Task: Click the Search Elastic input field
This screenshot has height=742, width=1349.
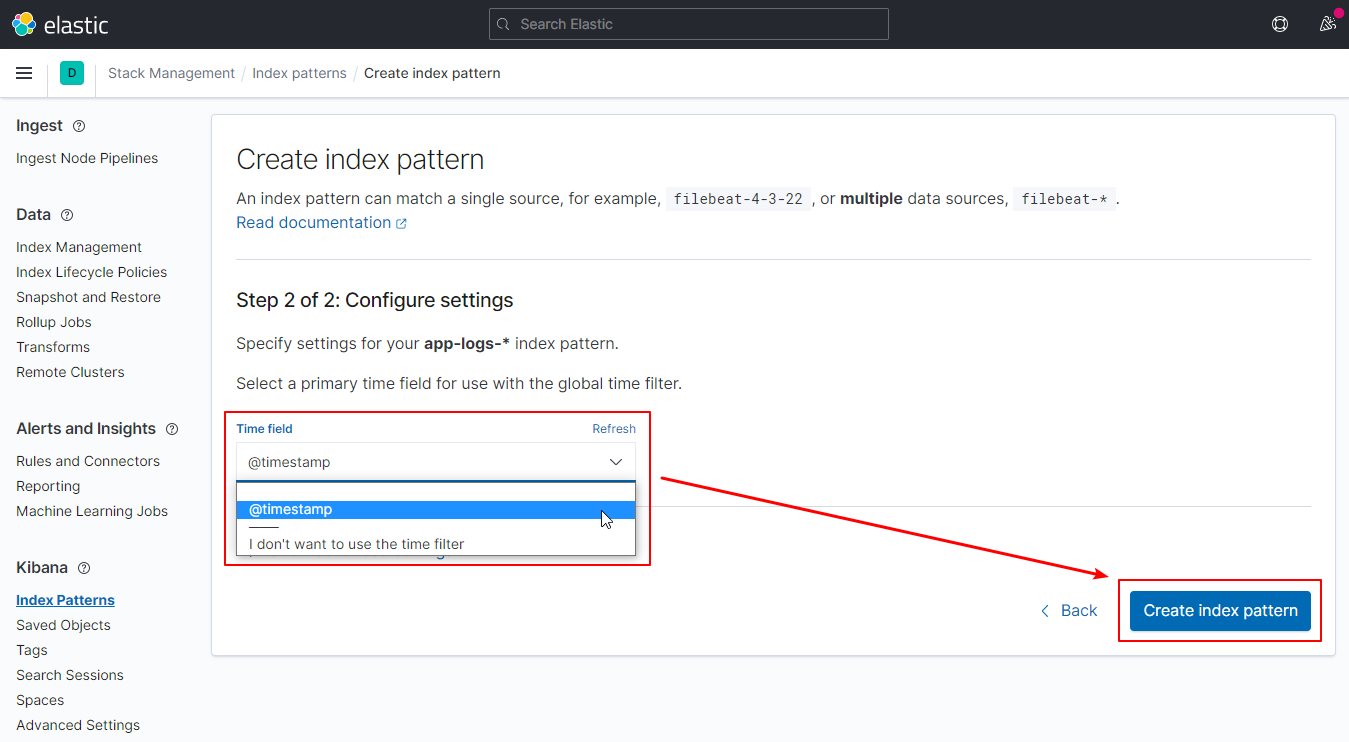Action: coord(688,24)
